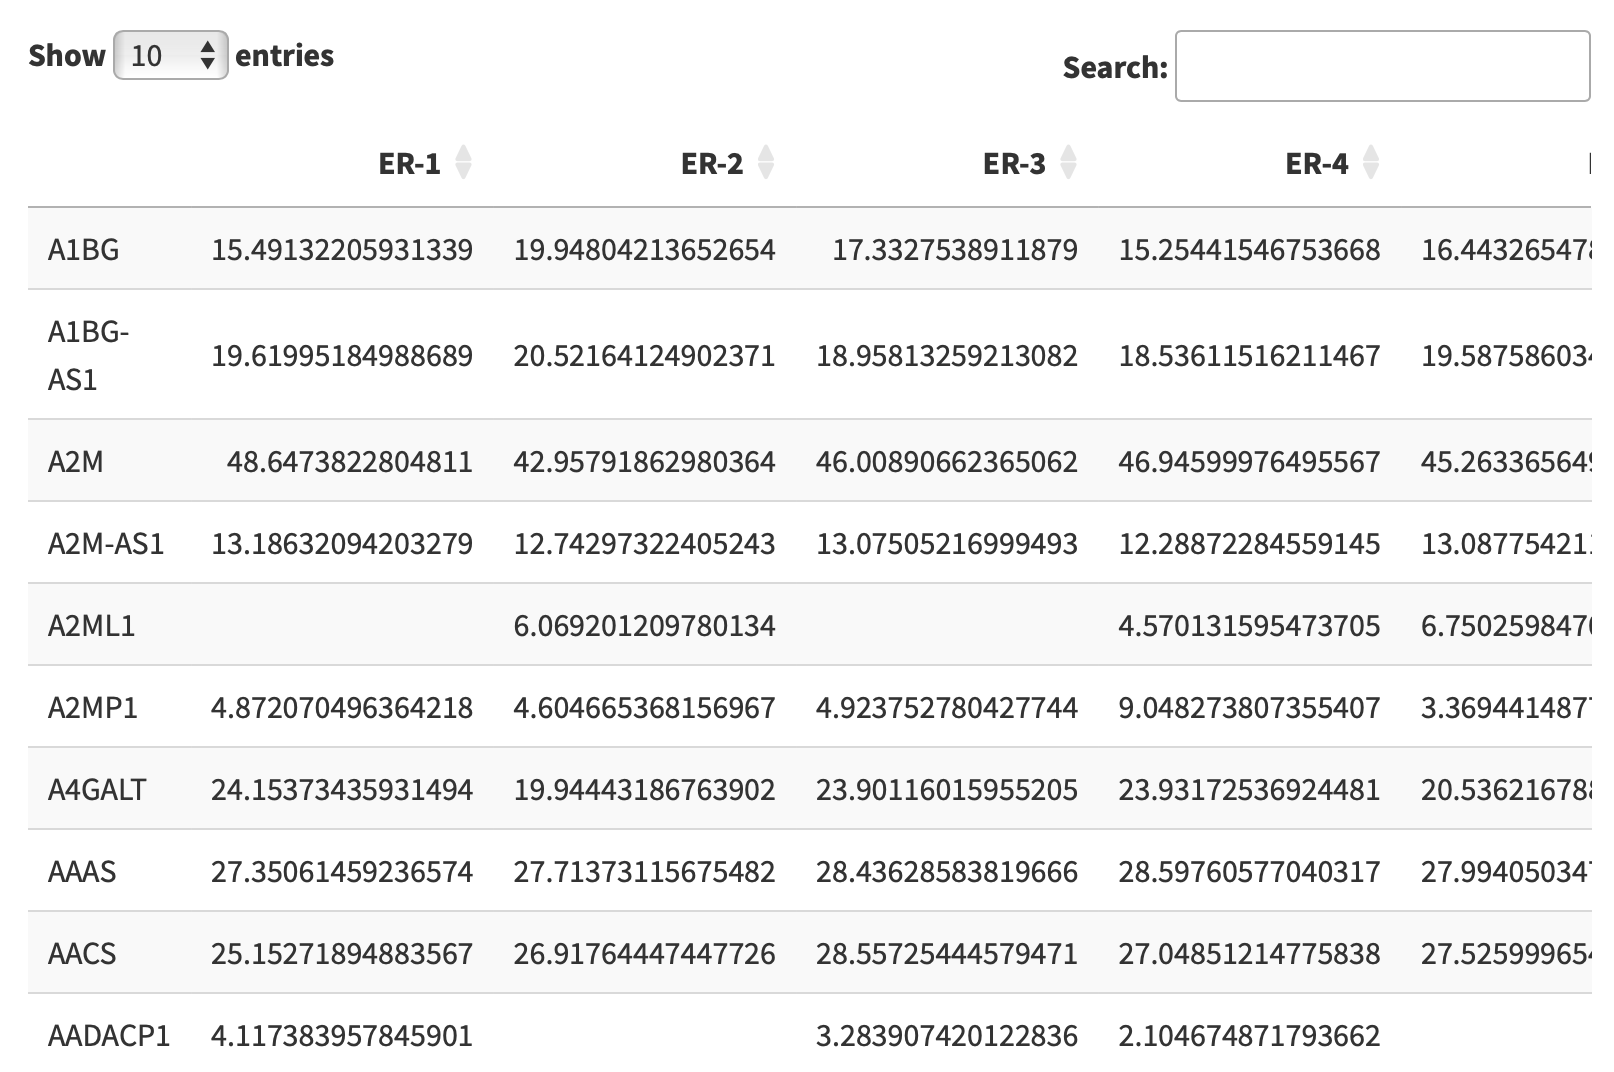1614x1072 pixels.
Task: Click the ER-3 column sort icon
Action: coord(1068,162)
